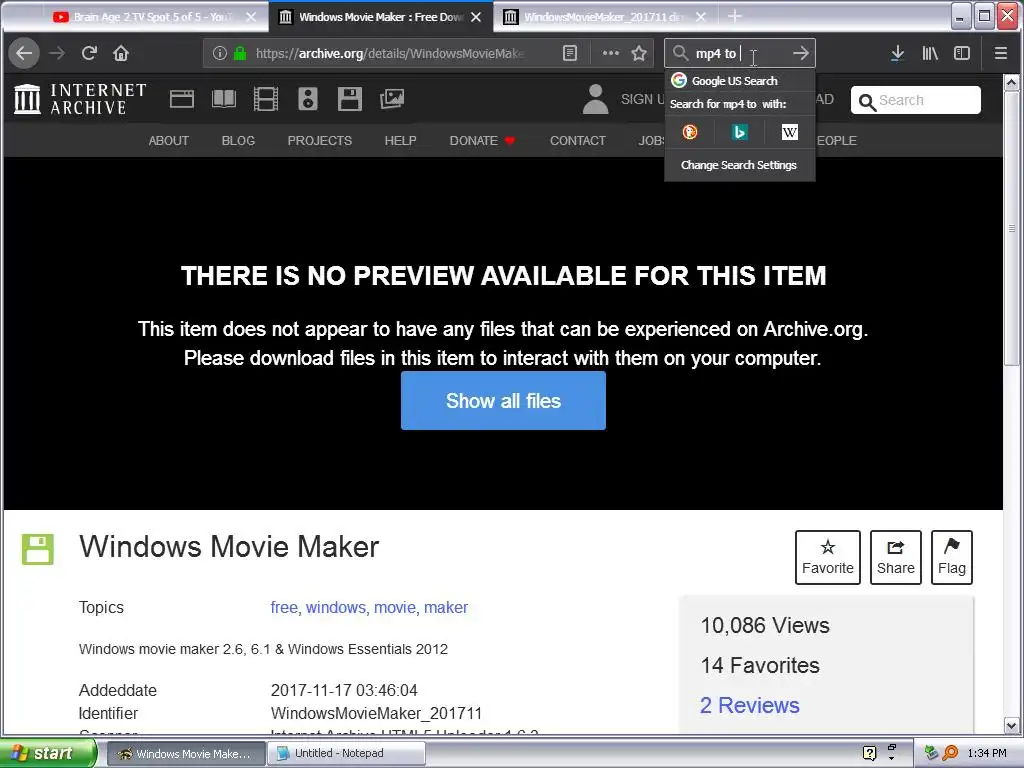Search with DuckDuckGo engine icon

(x=690, y=133)
